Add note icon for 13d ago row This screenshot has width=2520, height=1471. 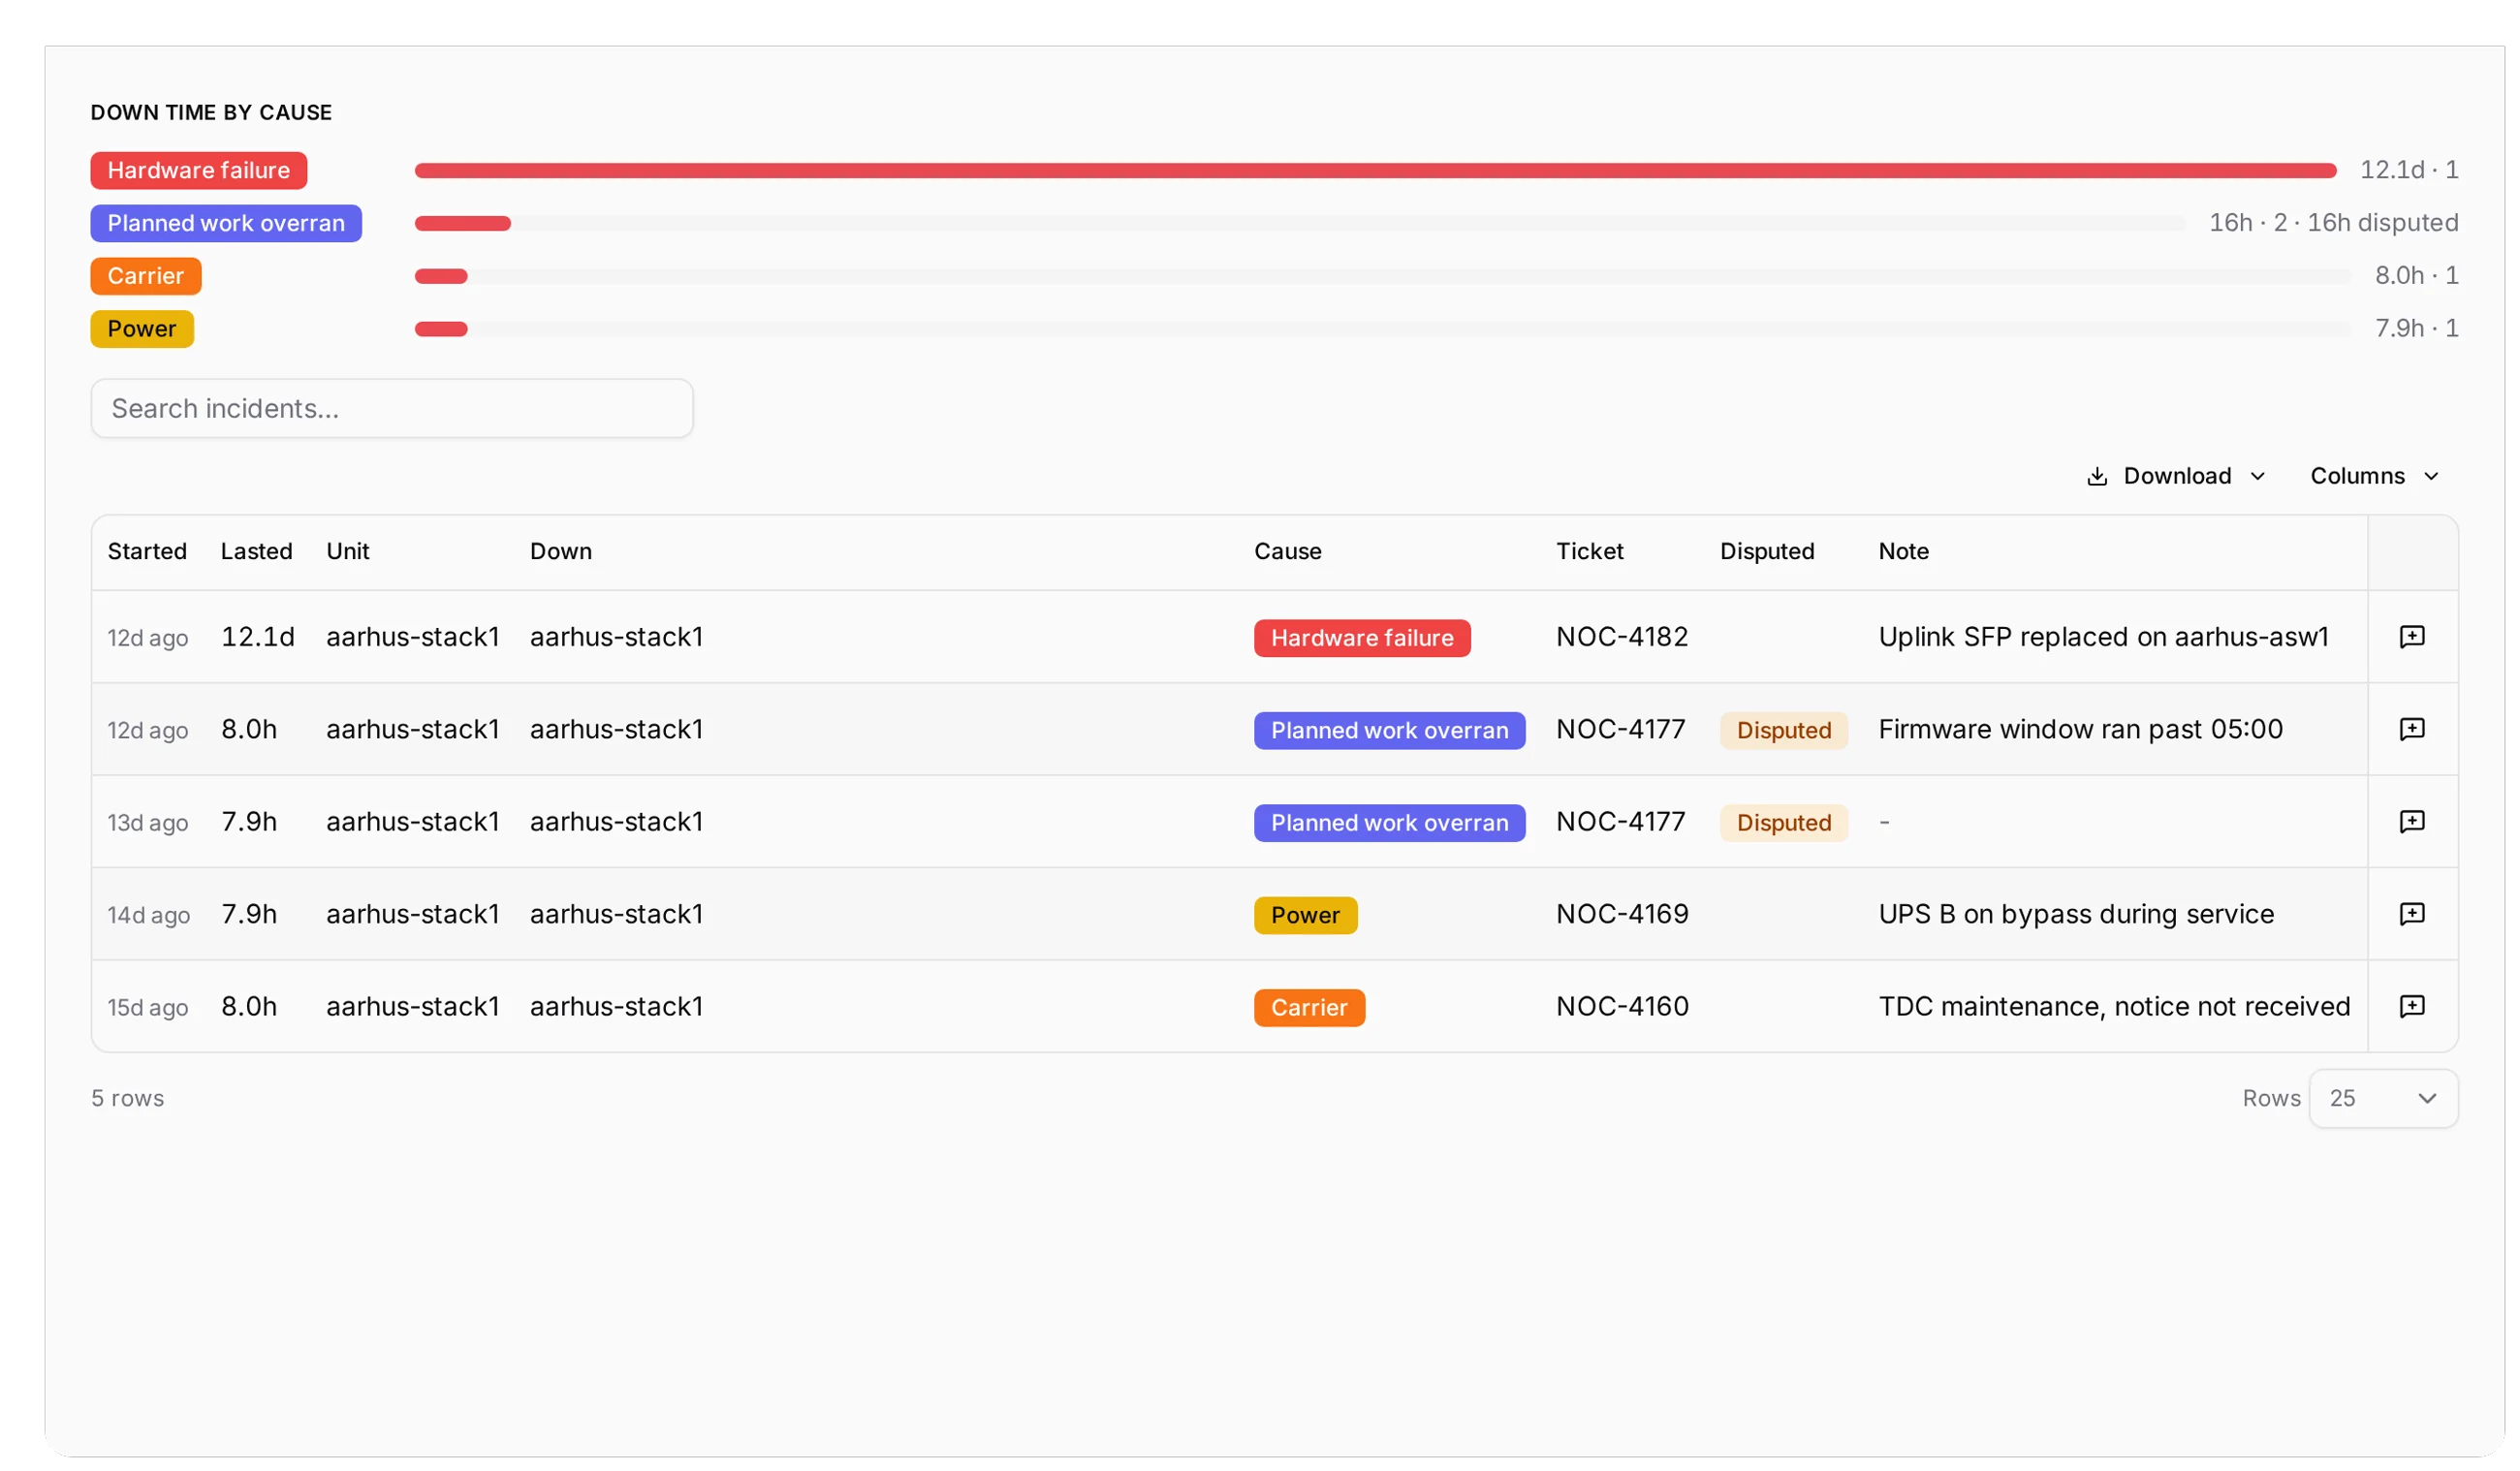point(2412,822)
